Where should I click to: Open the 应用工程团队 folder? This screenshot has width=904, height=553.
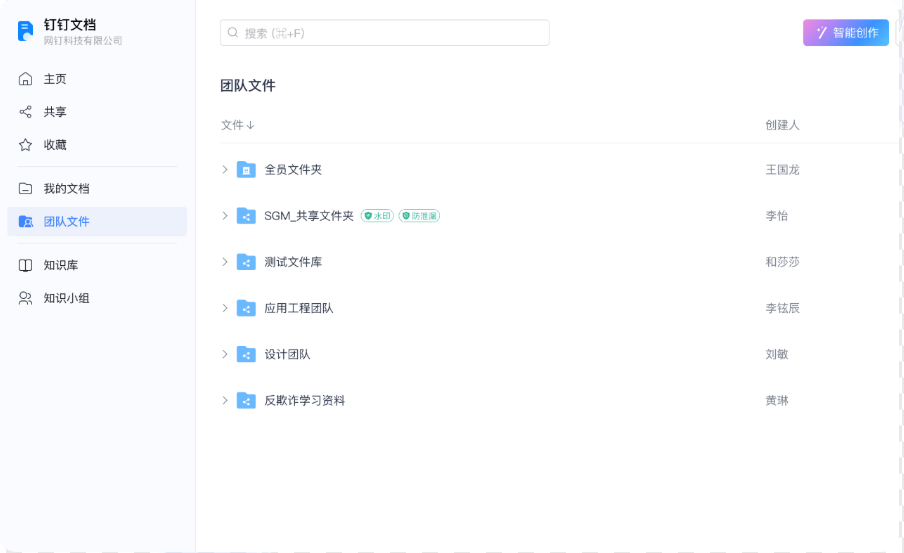(299, 308)
